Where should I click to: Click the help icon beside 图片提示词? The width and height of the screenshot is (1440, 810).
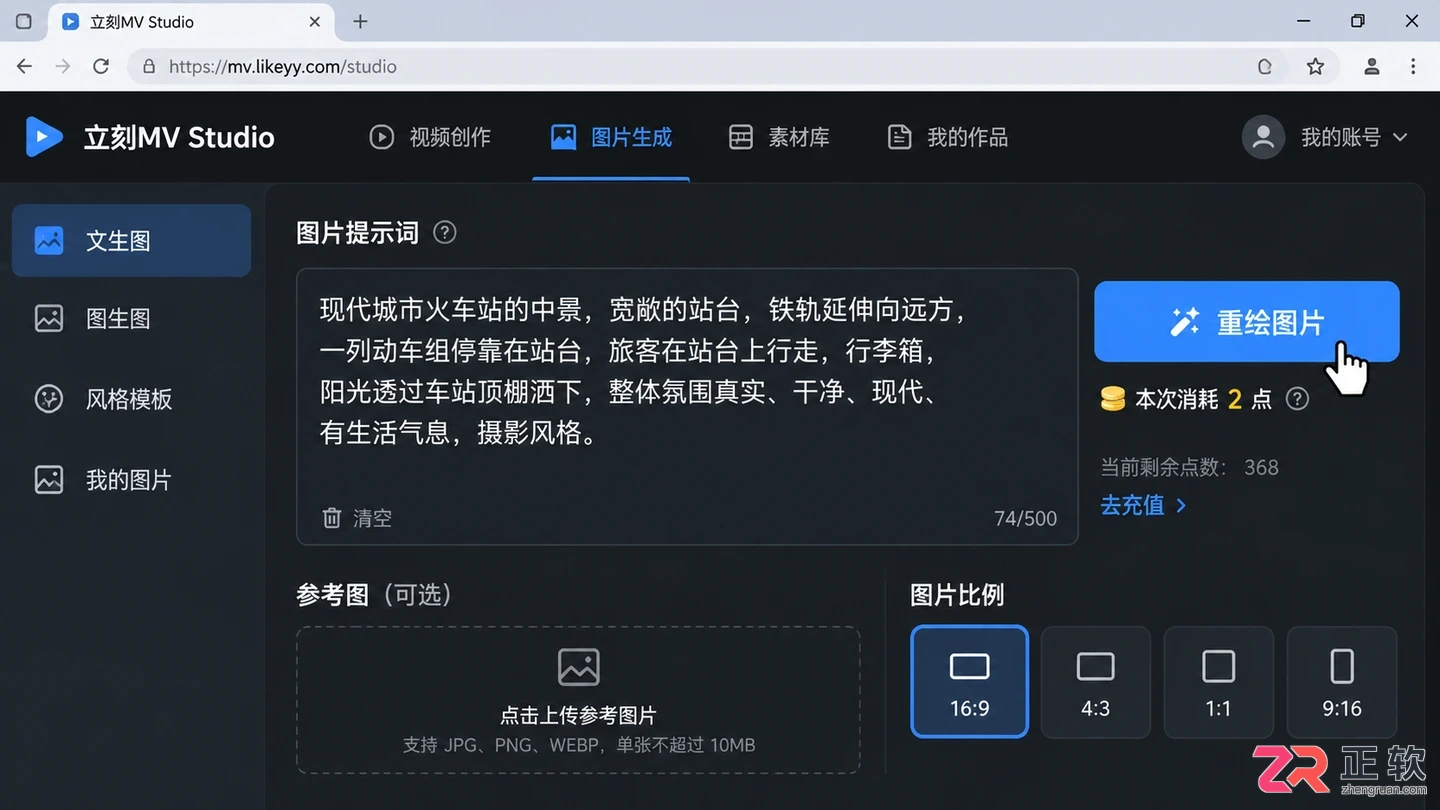coord(445,233)
